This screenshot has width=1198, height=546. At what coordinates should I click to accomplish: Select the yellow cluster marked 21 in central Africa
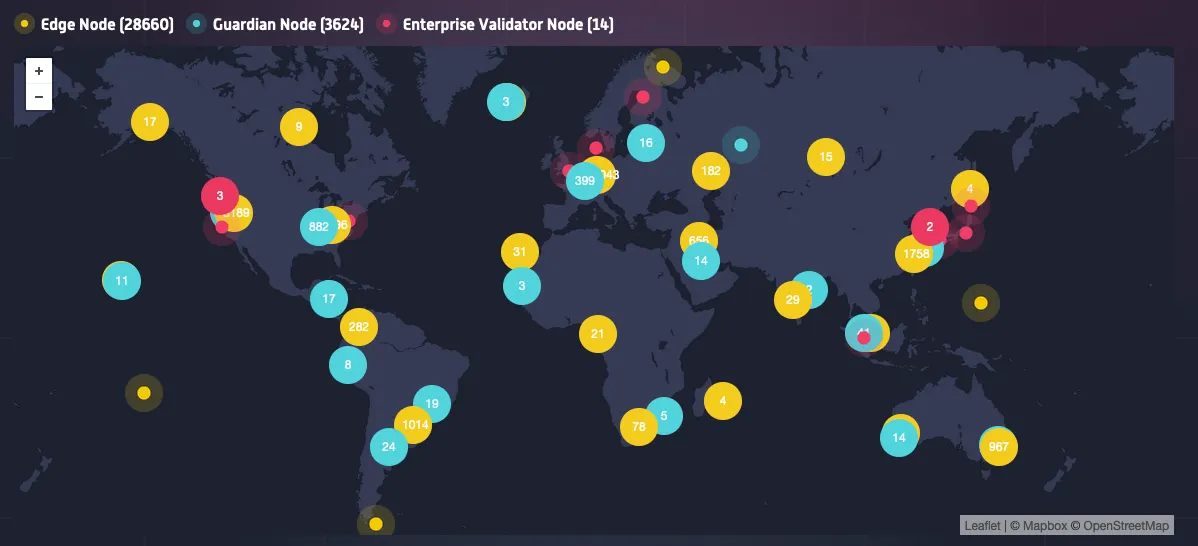click(x=597, y=334)
